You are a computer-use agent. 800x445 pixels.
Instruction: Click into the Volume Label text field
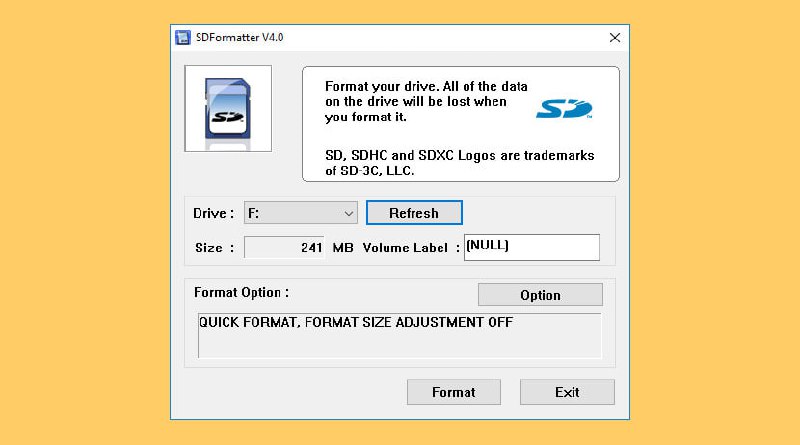tap(532, 247)
